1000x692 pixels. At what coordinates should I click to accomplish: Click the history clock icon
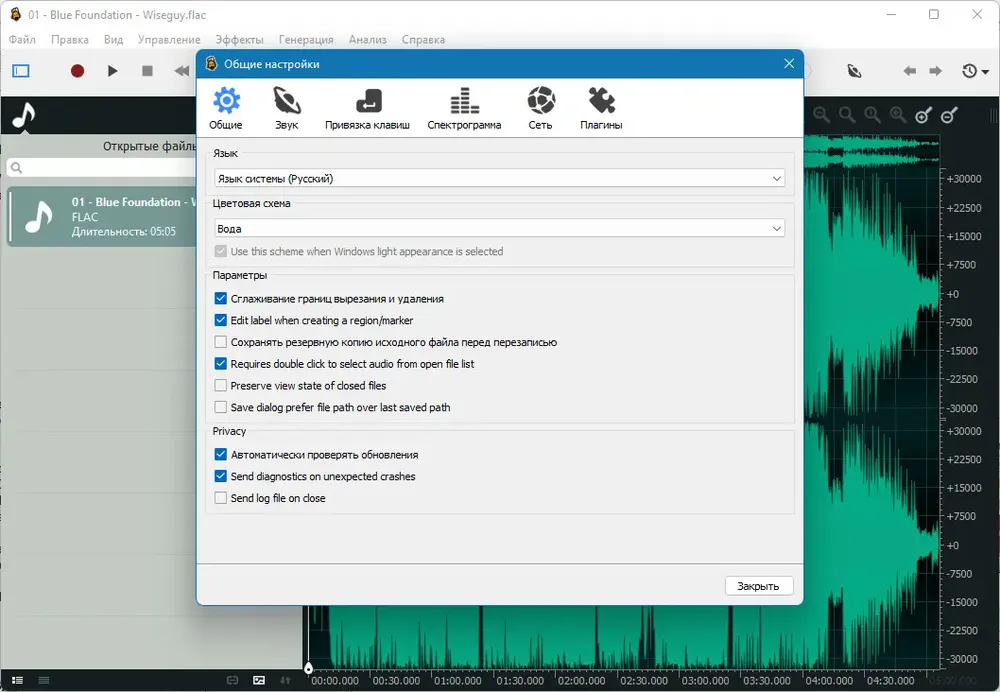point(969,71)
